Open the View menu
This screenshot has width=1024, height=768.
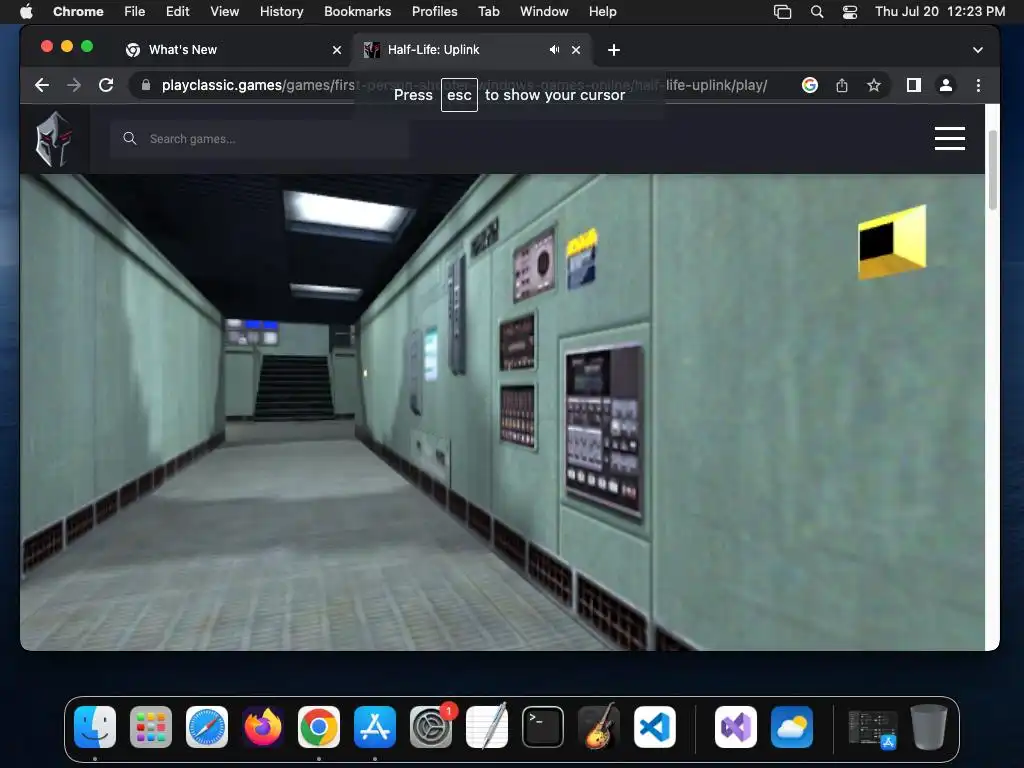[x=224, y=11]
